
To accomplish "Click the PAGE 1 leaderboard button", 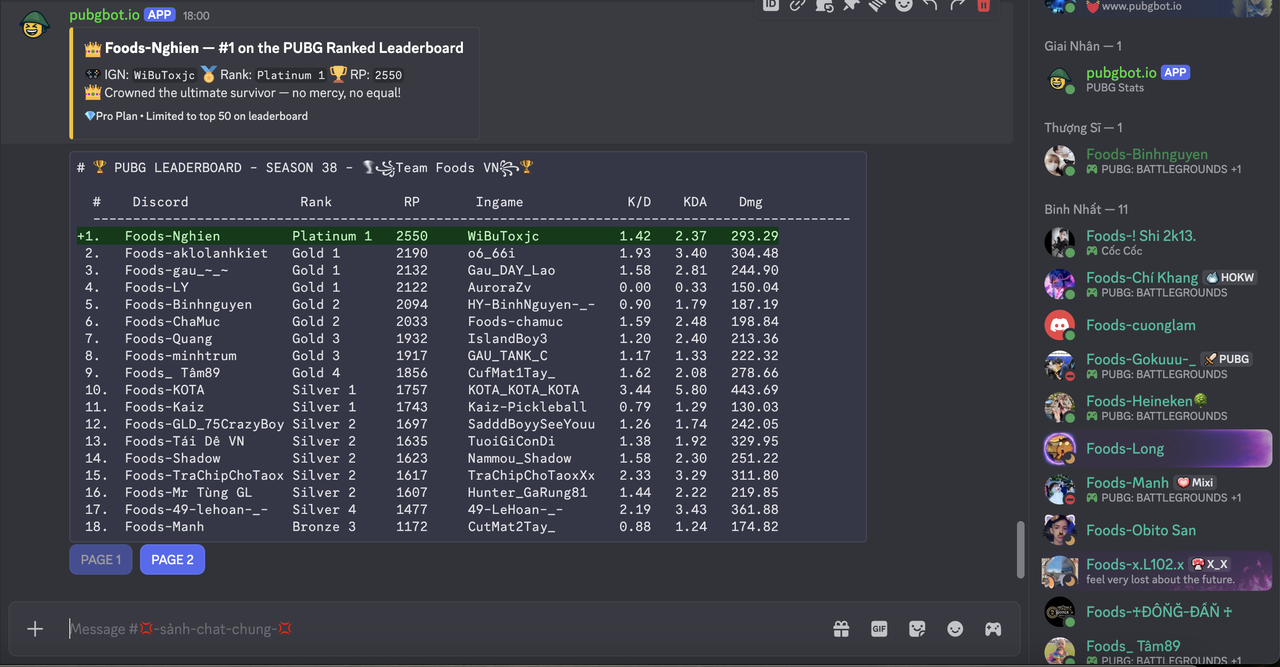I will pyautogui.click(x=101, y=560).
